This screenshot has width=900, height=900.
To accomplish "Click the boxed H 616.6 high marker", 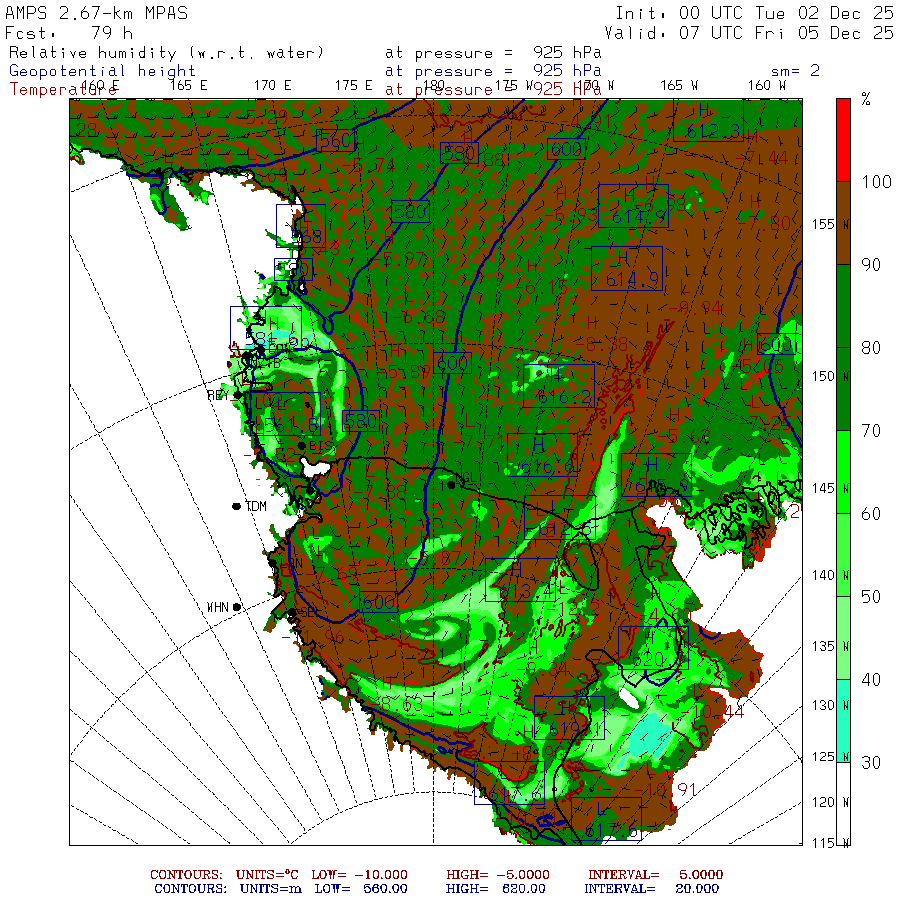I will [542, 455].
